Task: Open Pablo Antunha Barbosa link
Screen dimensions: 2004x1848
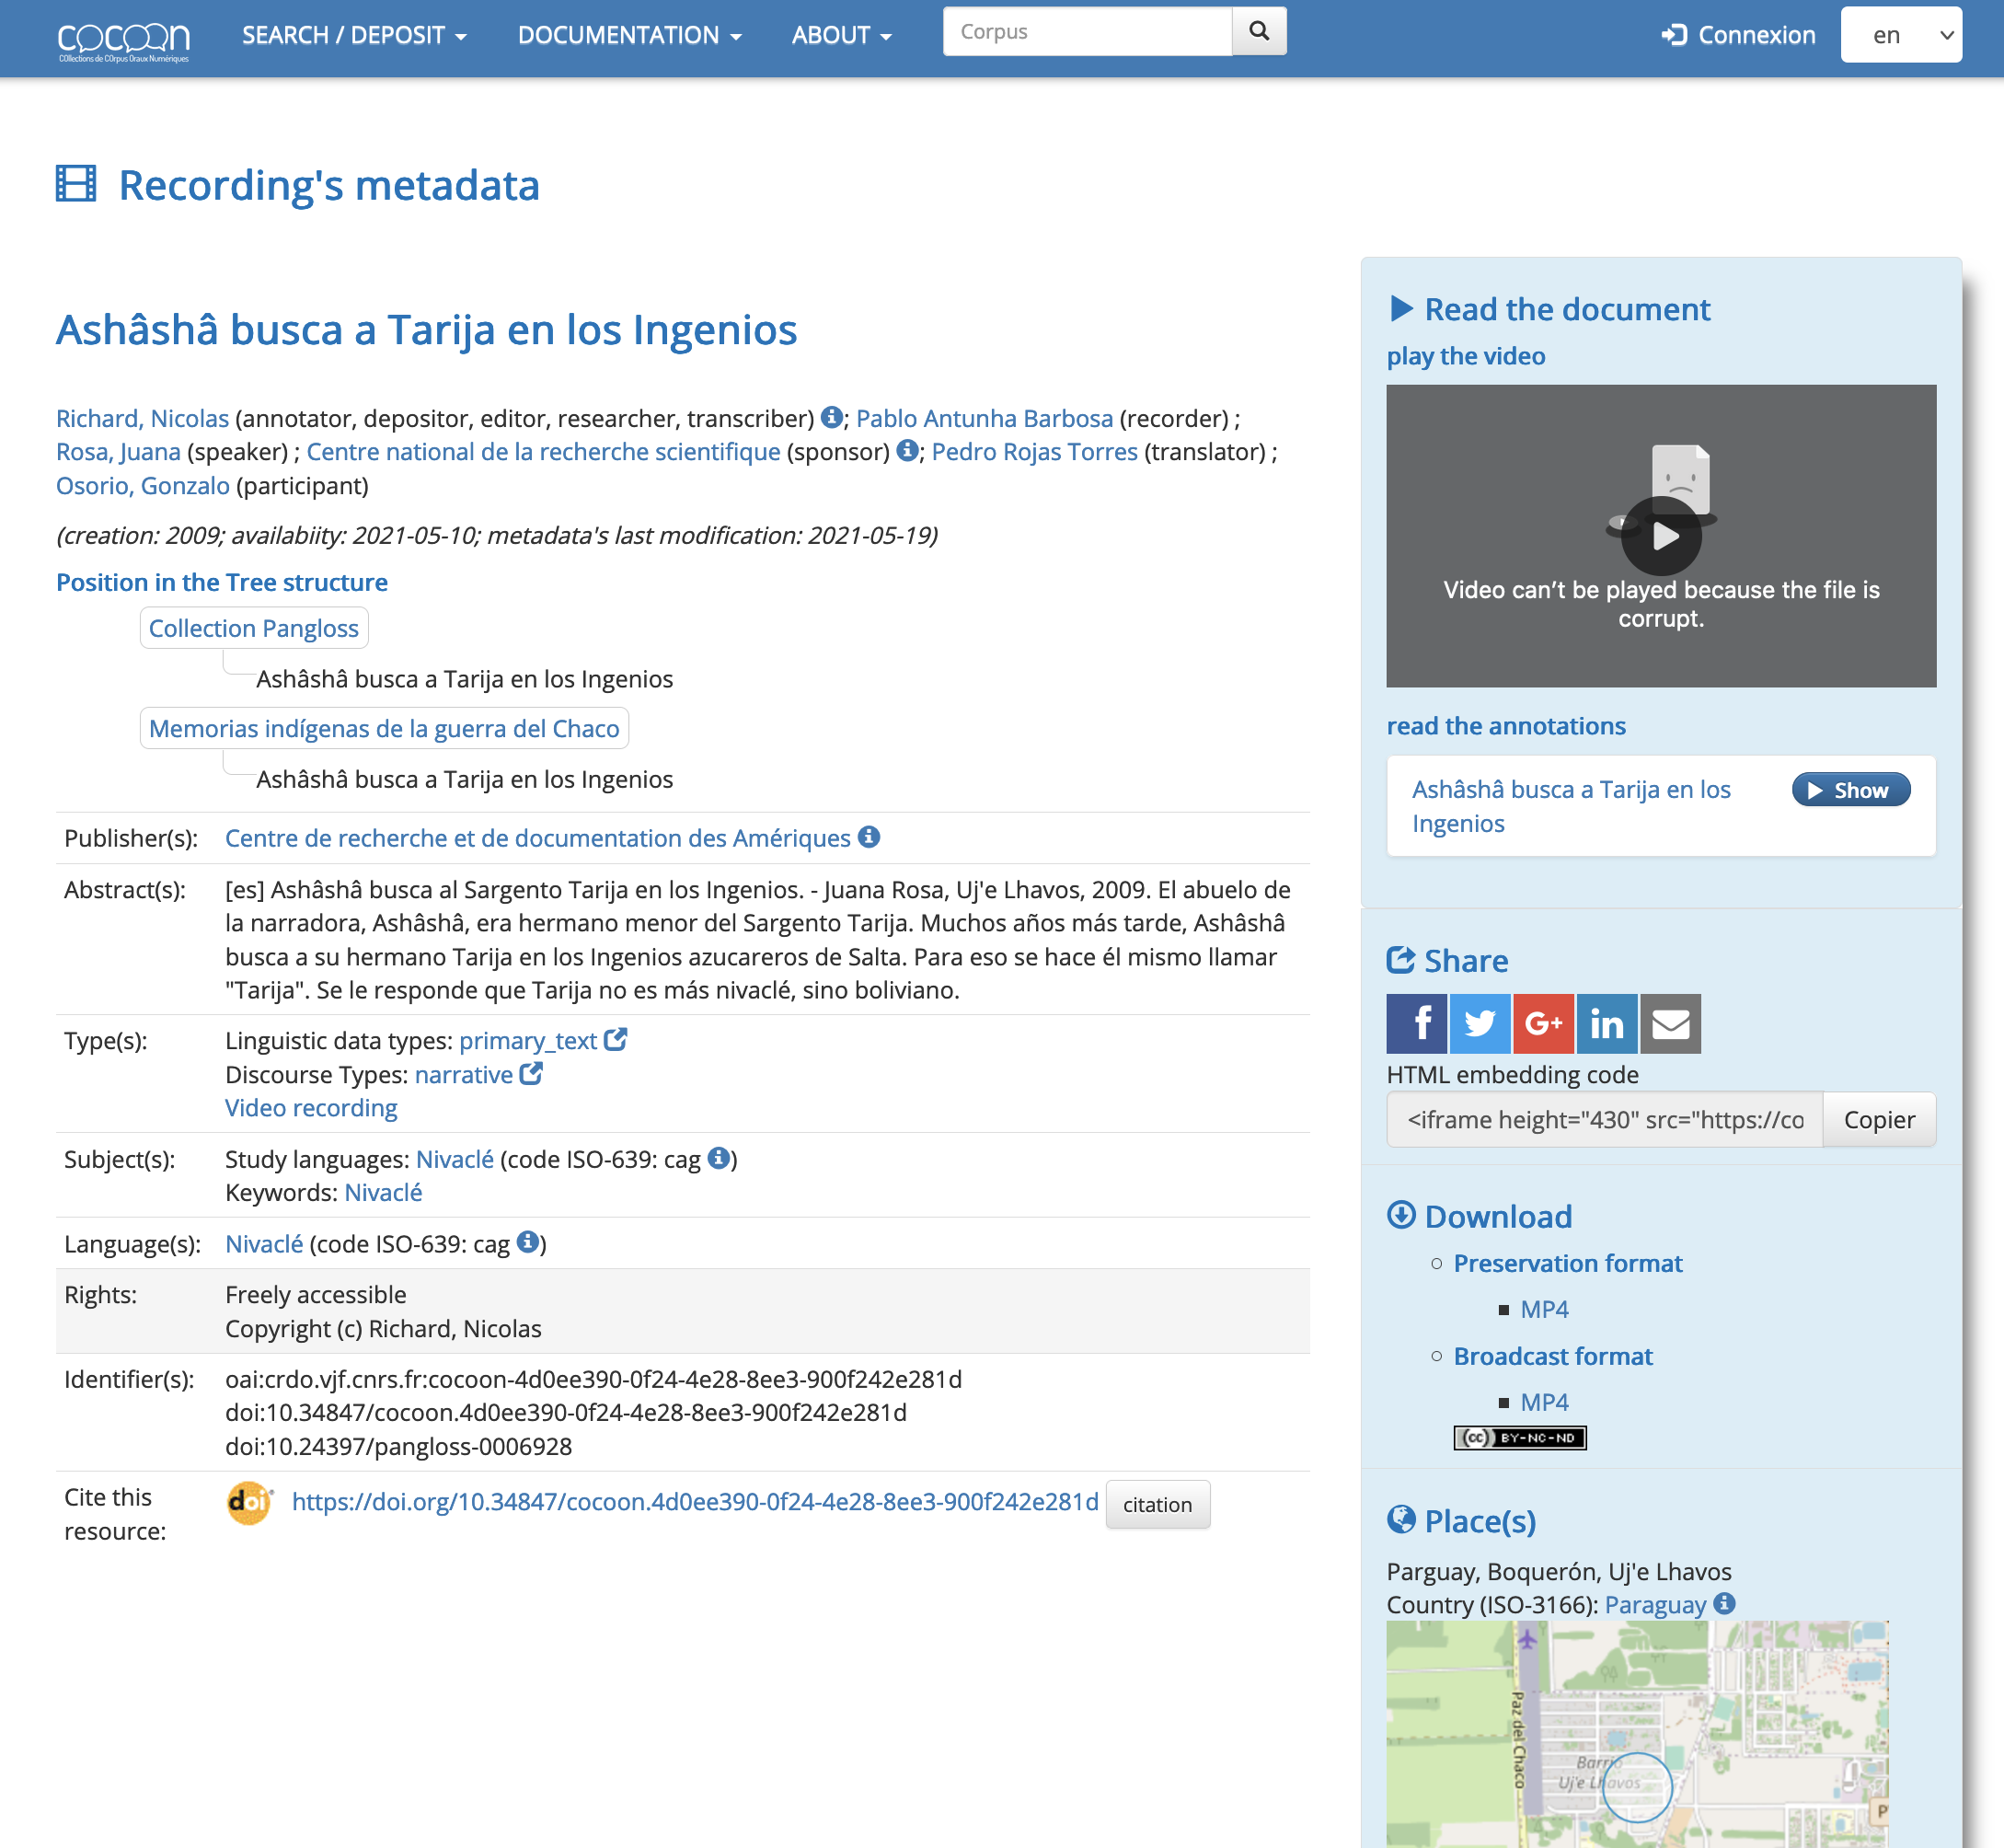Action: [984, 418]
